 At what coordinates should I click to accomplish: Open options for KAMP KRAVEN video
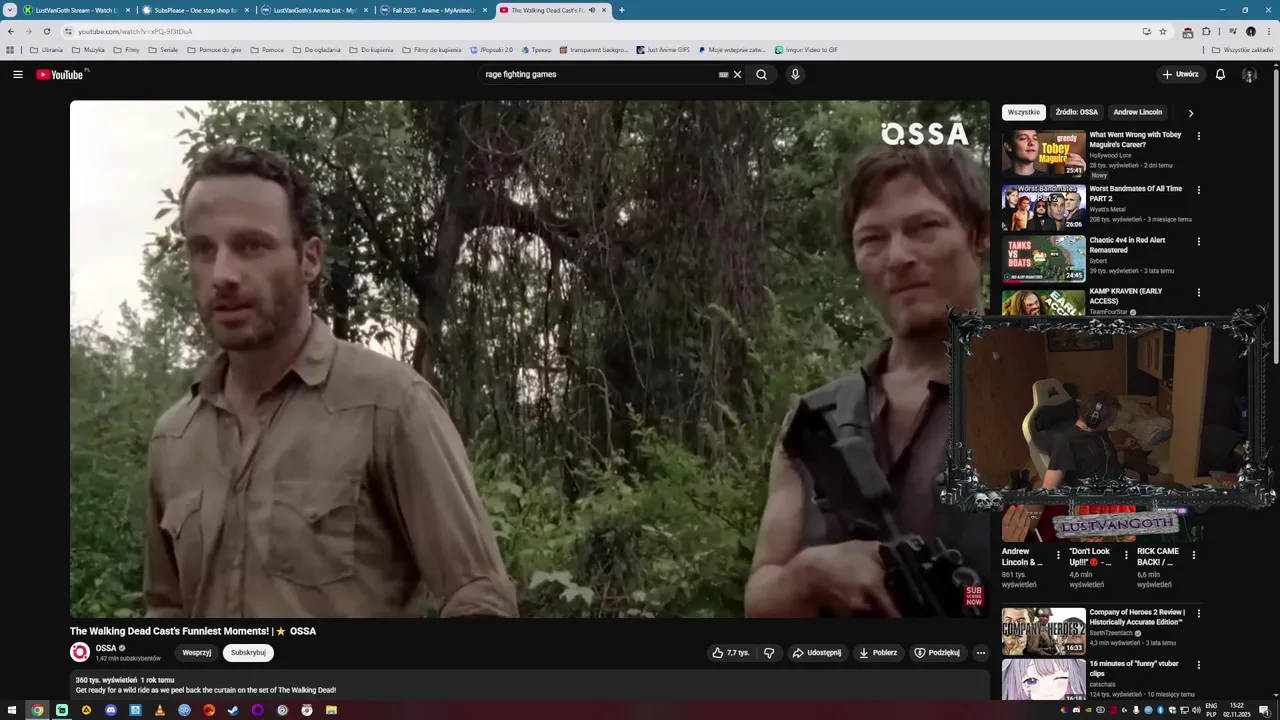tap(1199, 294)
